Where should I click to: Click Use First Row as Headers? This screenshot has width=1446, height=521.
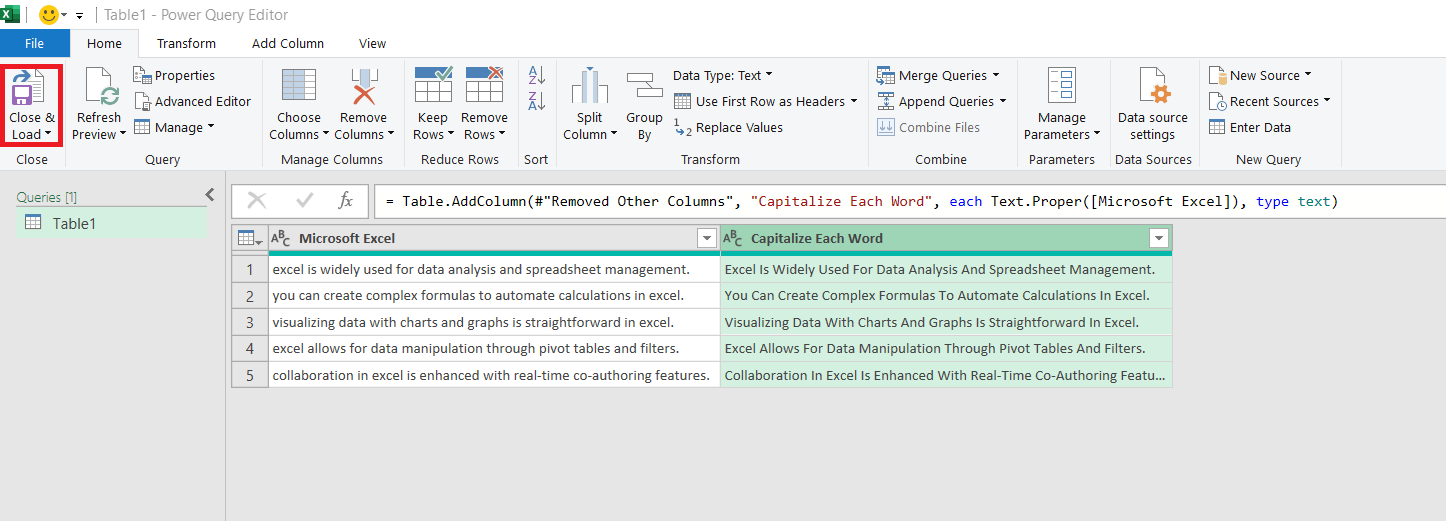(766, 101)
